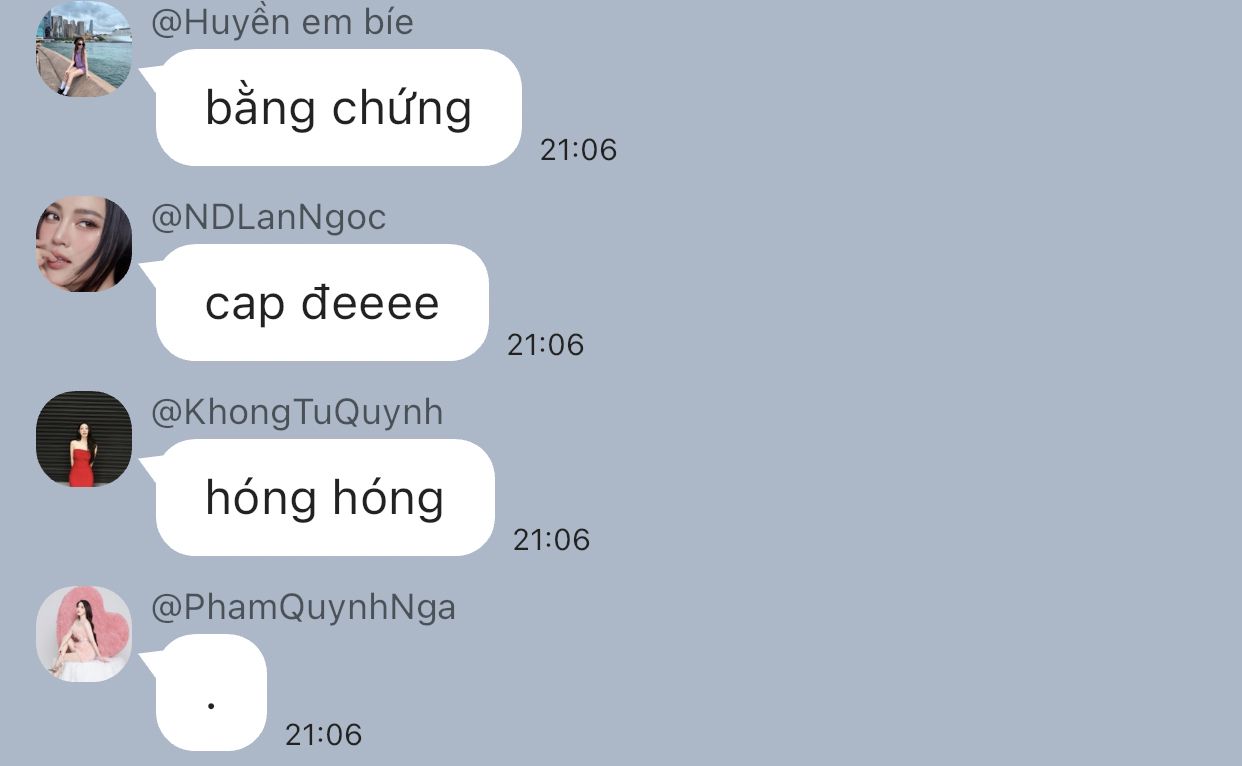Select PhamQuynhNga's single dot message bubble
Viewport: 1242px width, 766px height.
(211, 692)
